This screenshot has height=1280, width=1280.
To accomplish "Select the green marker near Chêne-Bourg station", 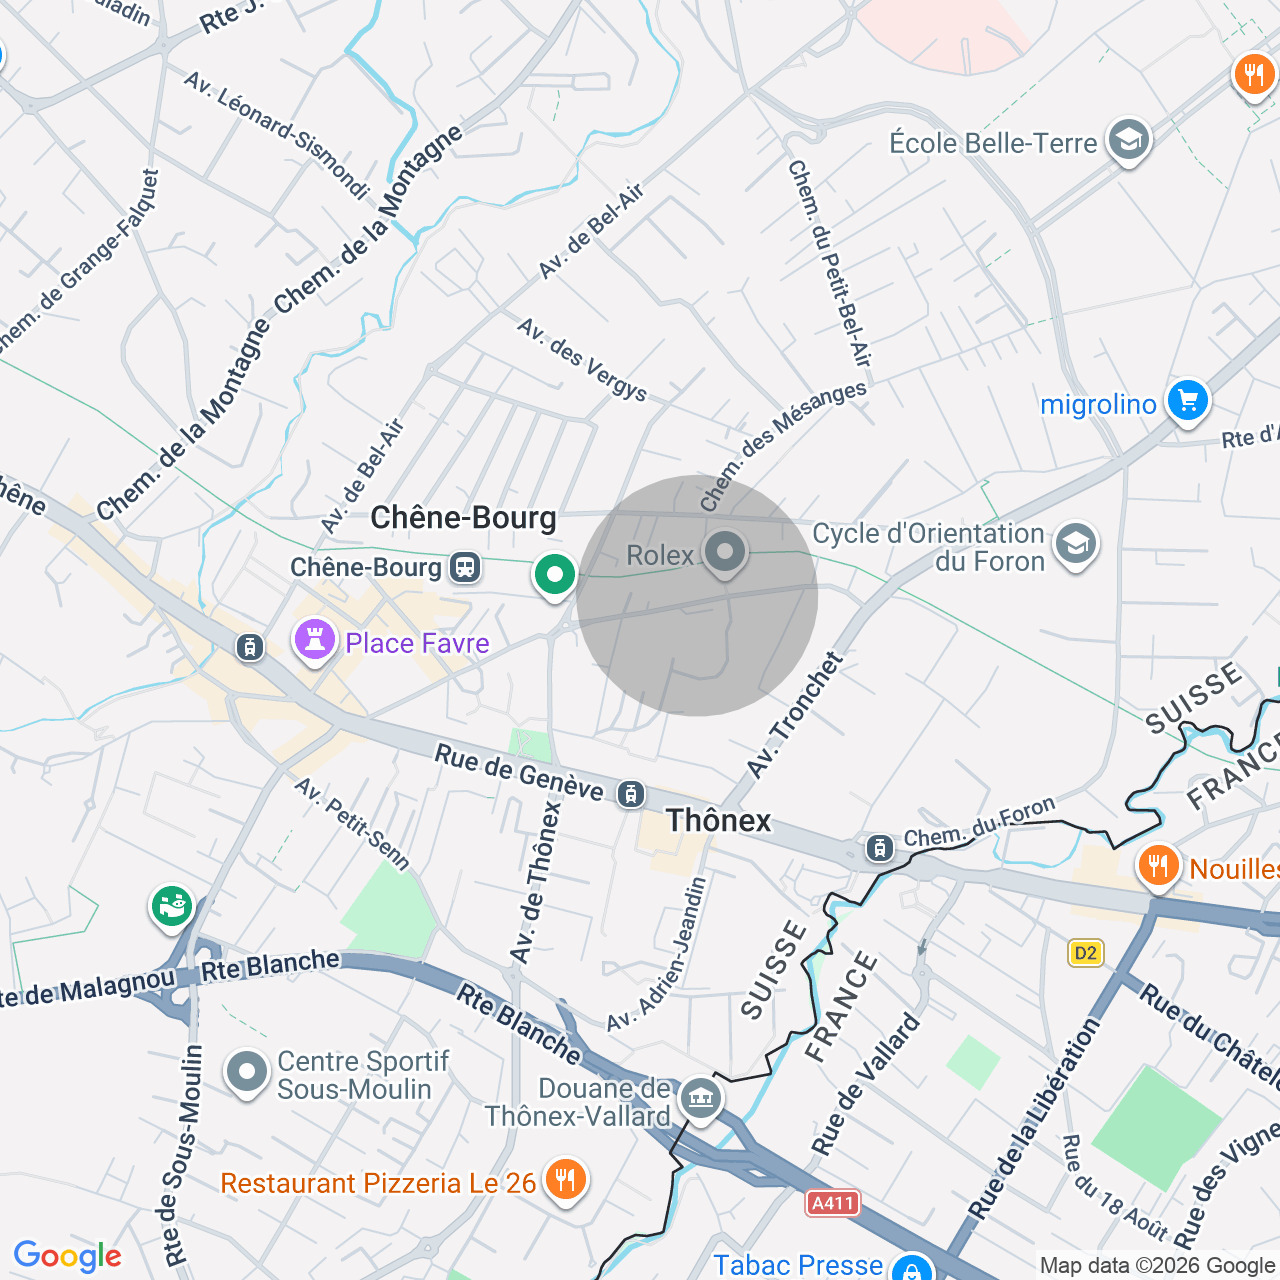I will [x=554, y=576].
